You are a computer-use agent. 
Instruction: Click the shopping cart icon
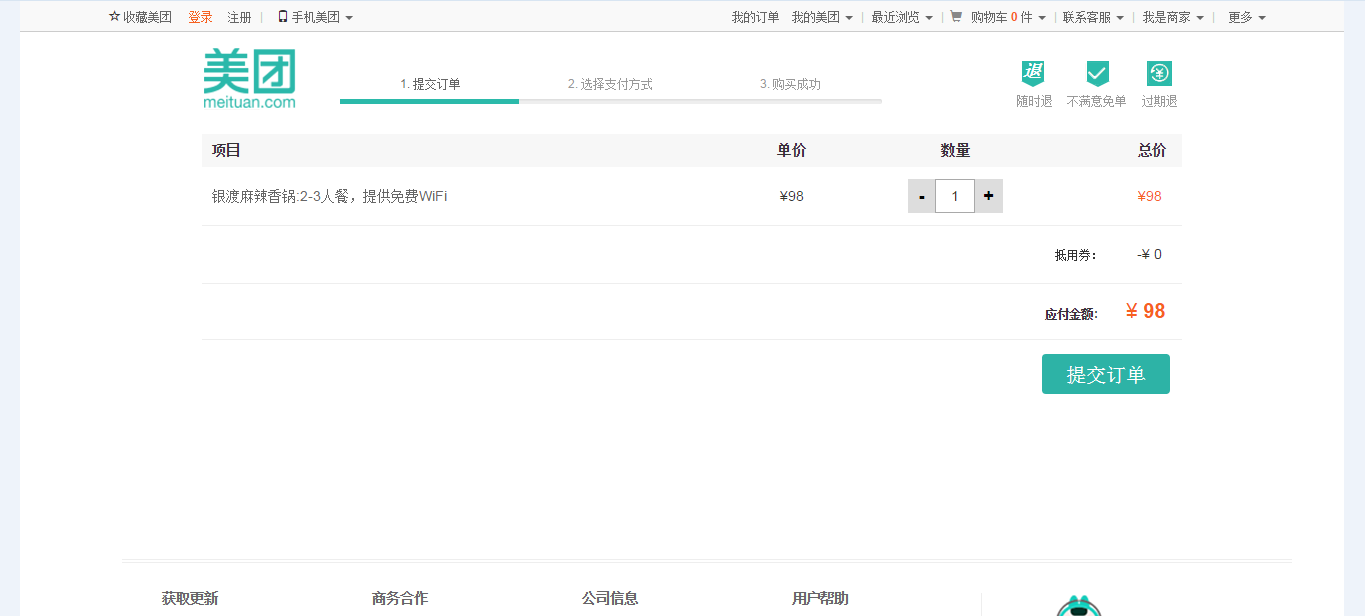pos(956,17)
